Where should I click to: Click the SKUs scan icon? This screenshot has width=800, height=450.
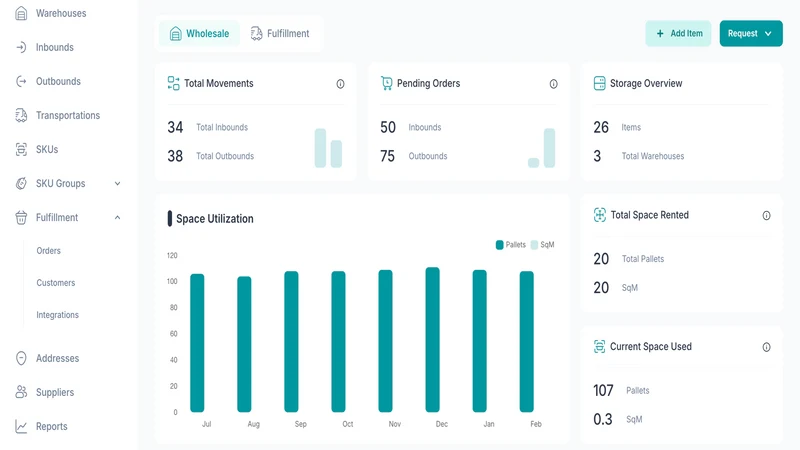[21, 149]
